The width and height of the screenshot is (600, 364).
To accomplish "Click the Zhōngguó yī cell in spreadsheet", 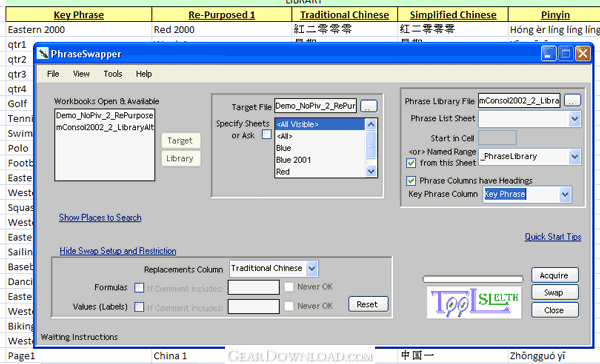I will tap(554, 356).
